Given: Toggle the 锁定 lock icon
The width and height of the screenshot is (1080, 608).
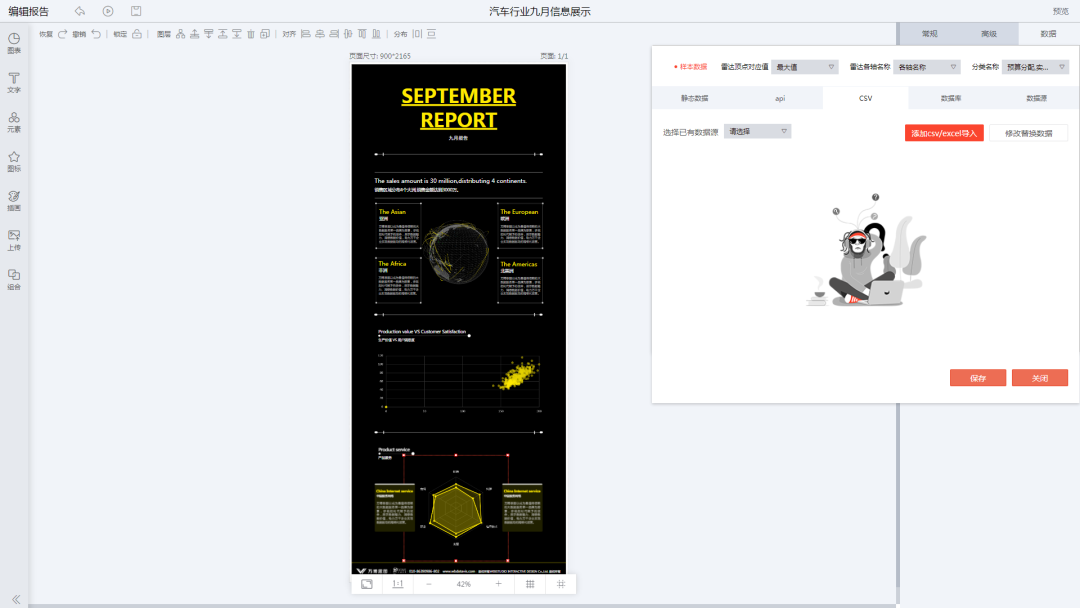Looking at the screenshot, I should [x=137, y=34].
